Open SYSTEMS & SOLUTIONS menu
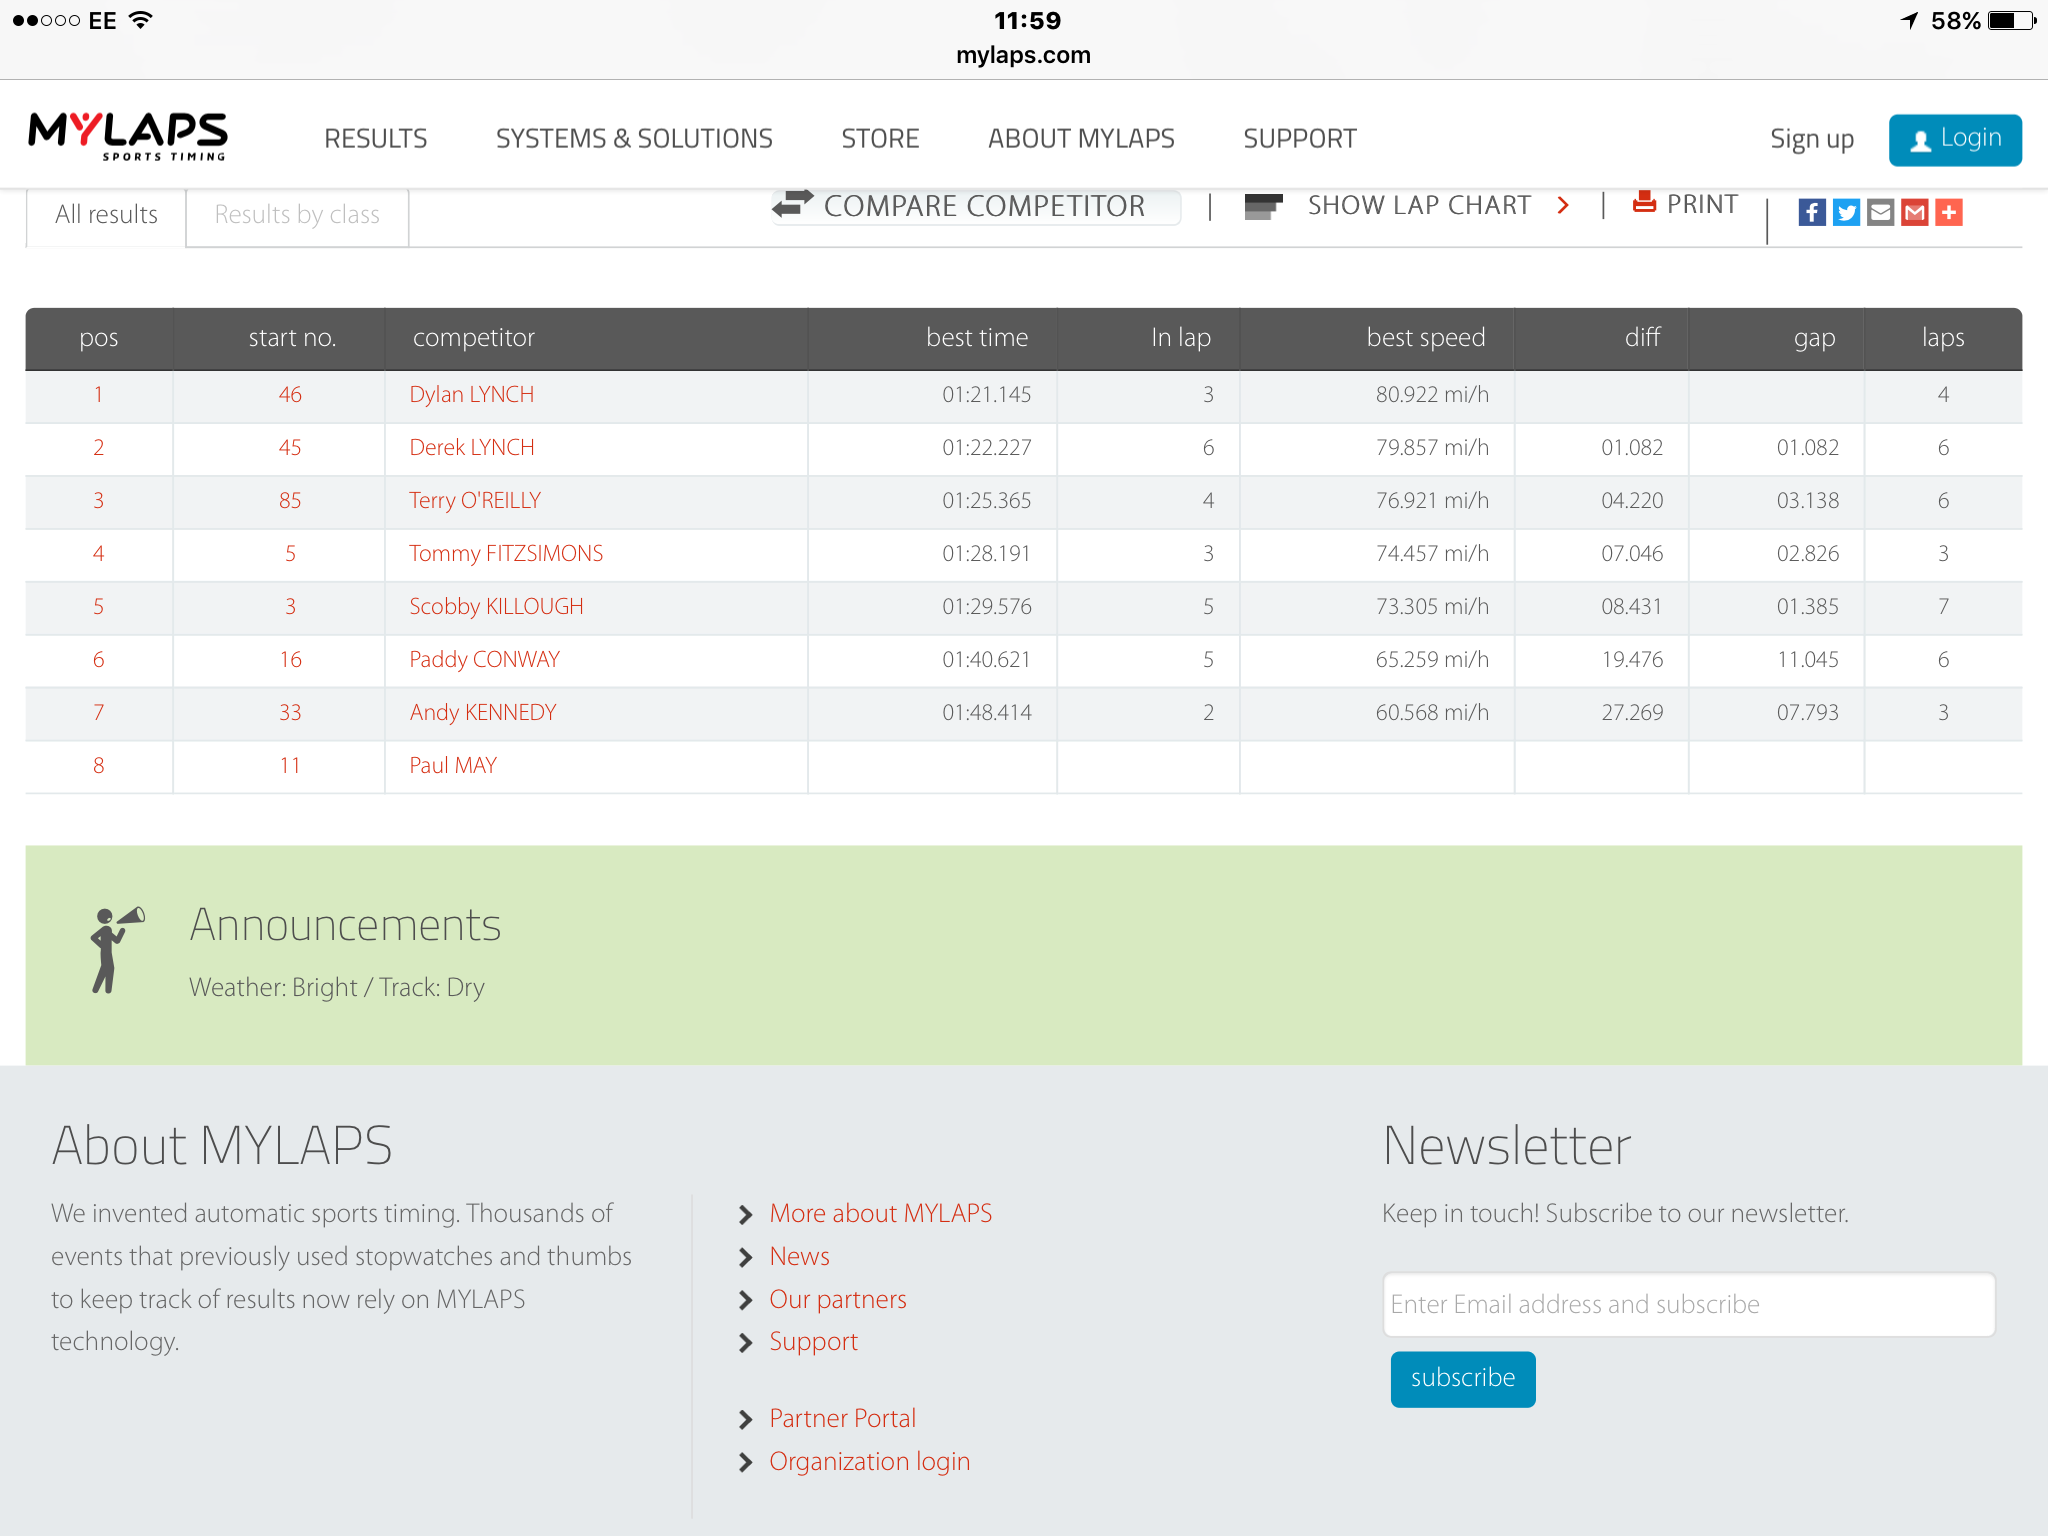Image resolution: width=2048 pixels, height=1536 pixels. pos(634,138)
